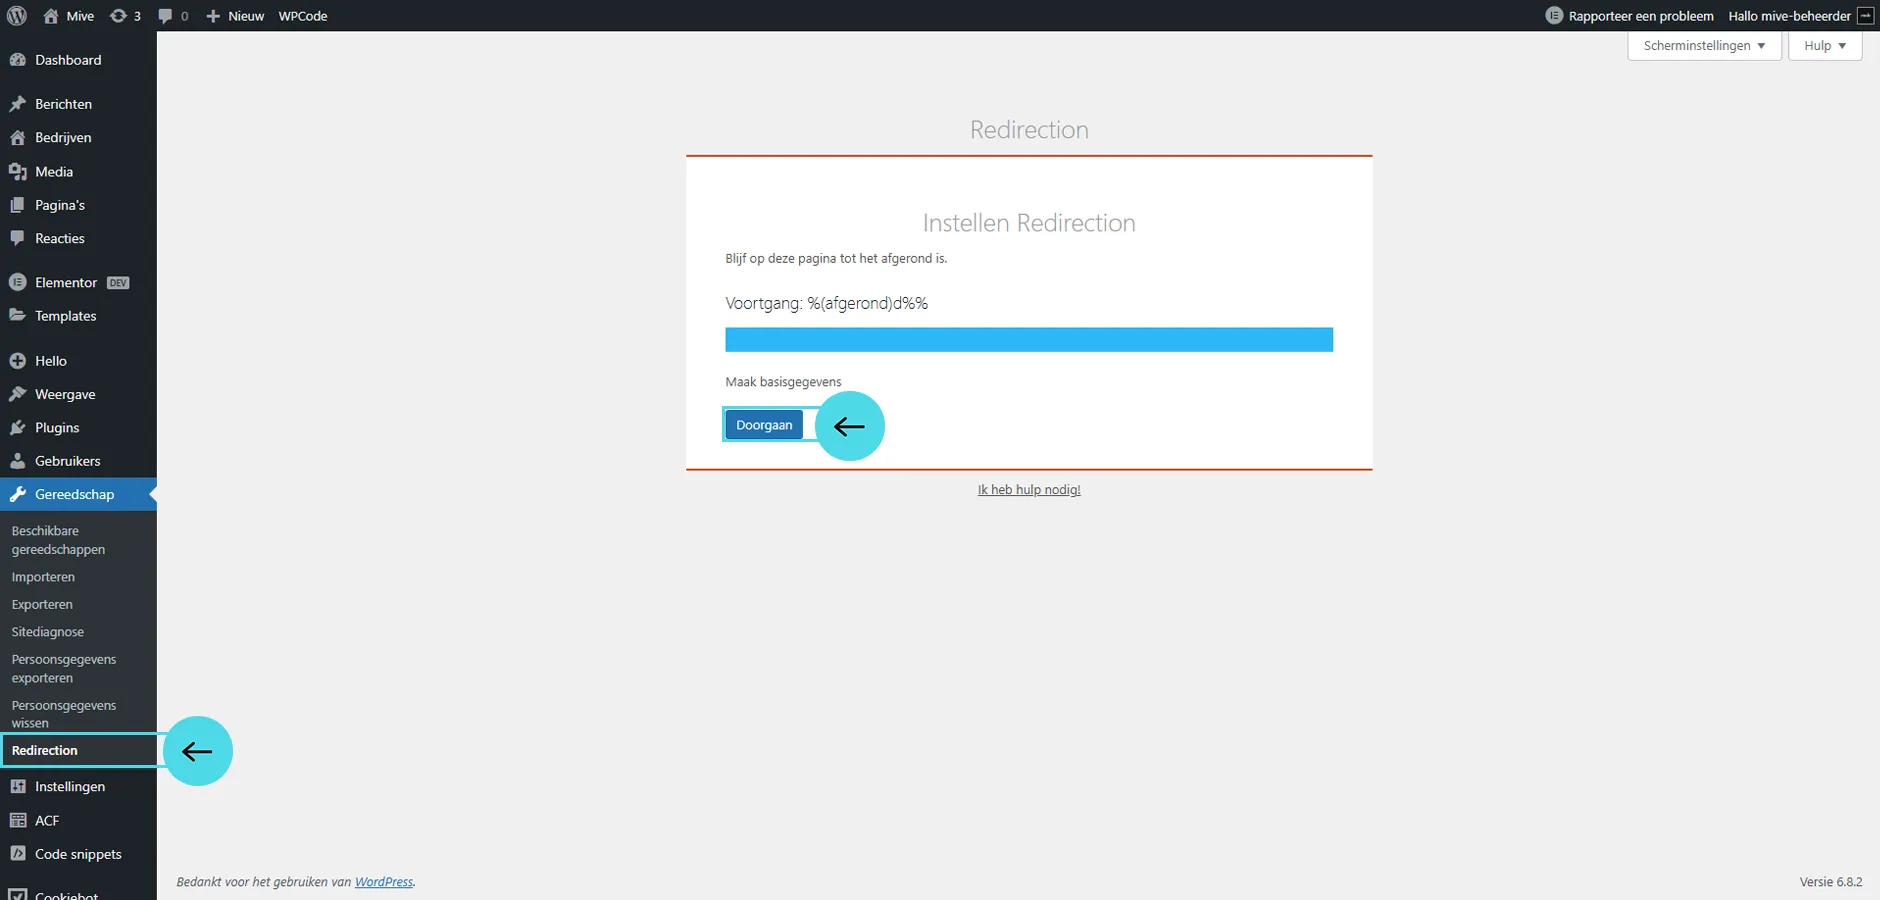Expand the Hulp dropdown
1880x900 pixels.
(1824, 46)
